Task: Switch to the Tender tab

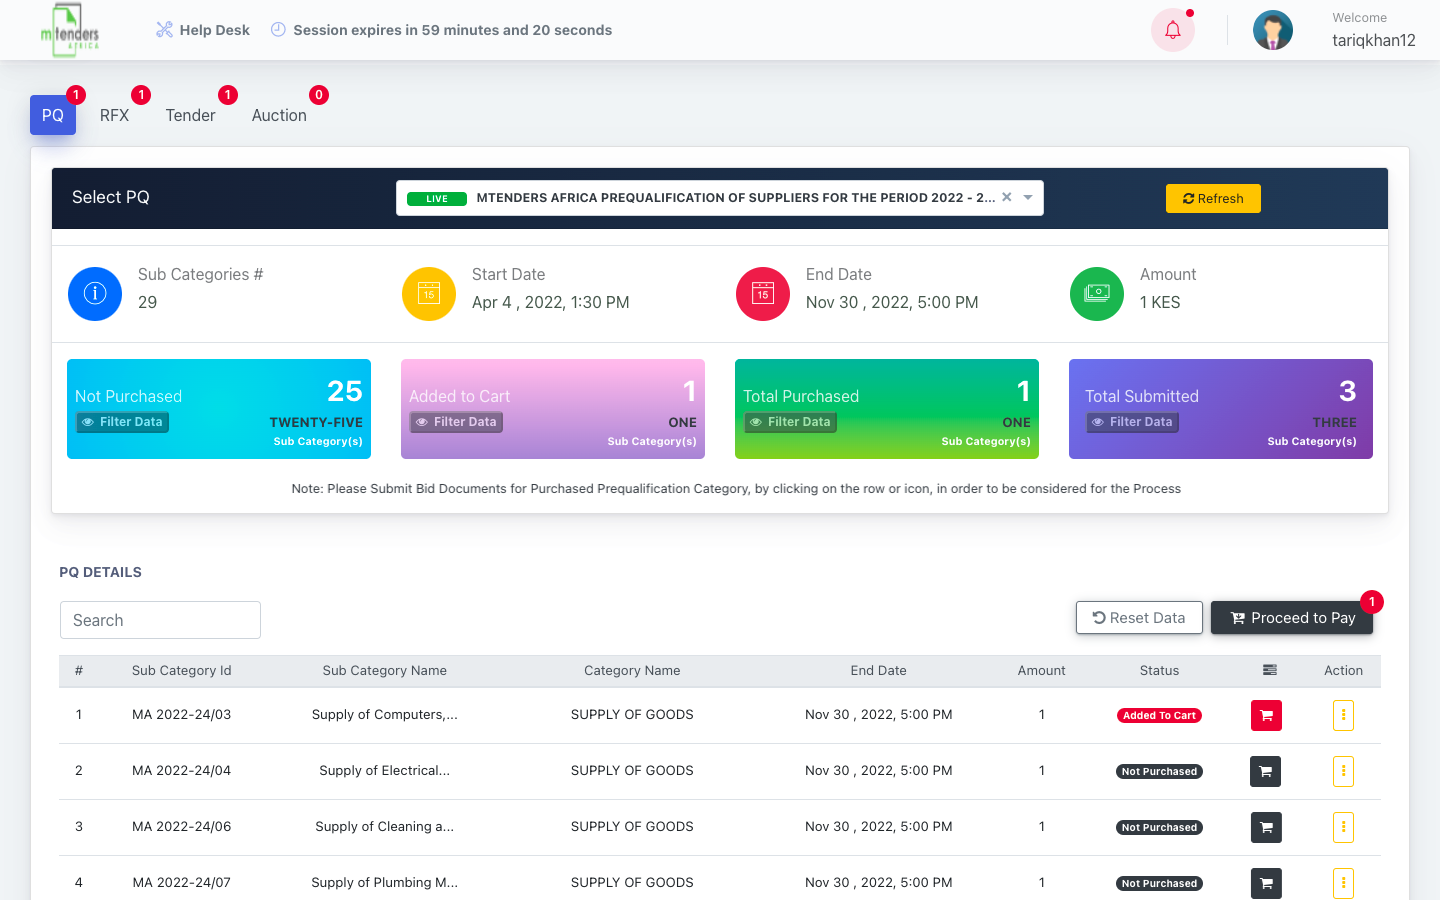Action: click(x=190, y=115)
